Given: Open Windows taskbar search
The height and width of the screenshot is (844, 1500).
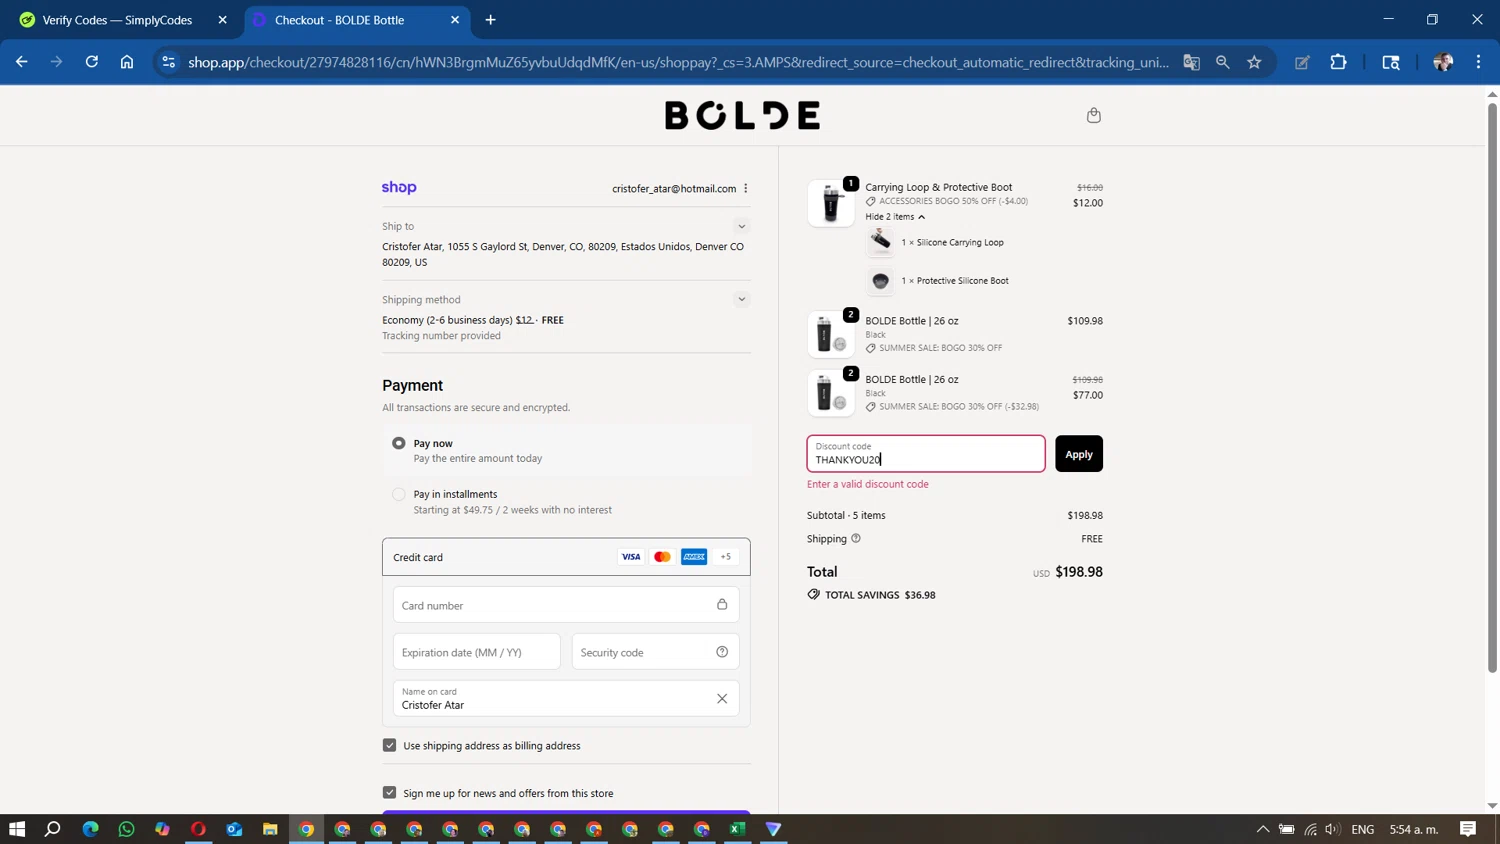Looking at the screenshot, I should pyautogui.click(x=53, y=829).
